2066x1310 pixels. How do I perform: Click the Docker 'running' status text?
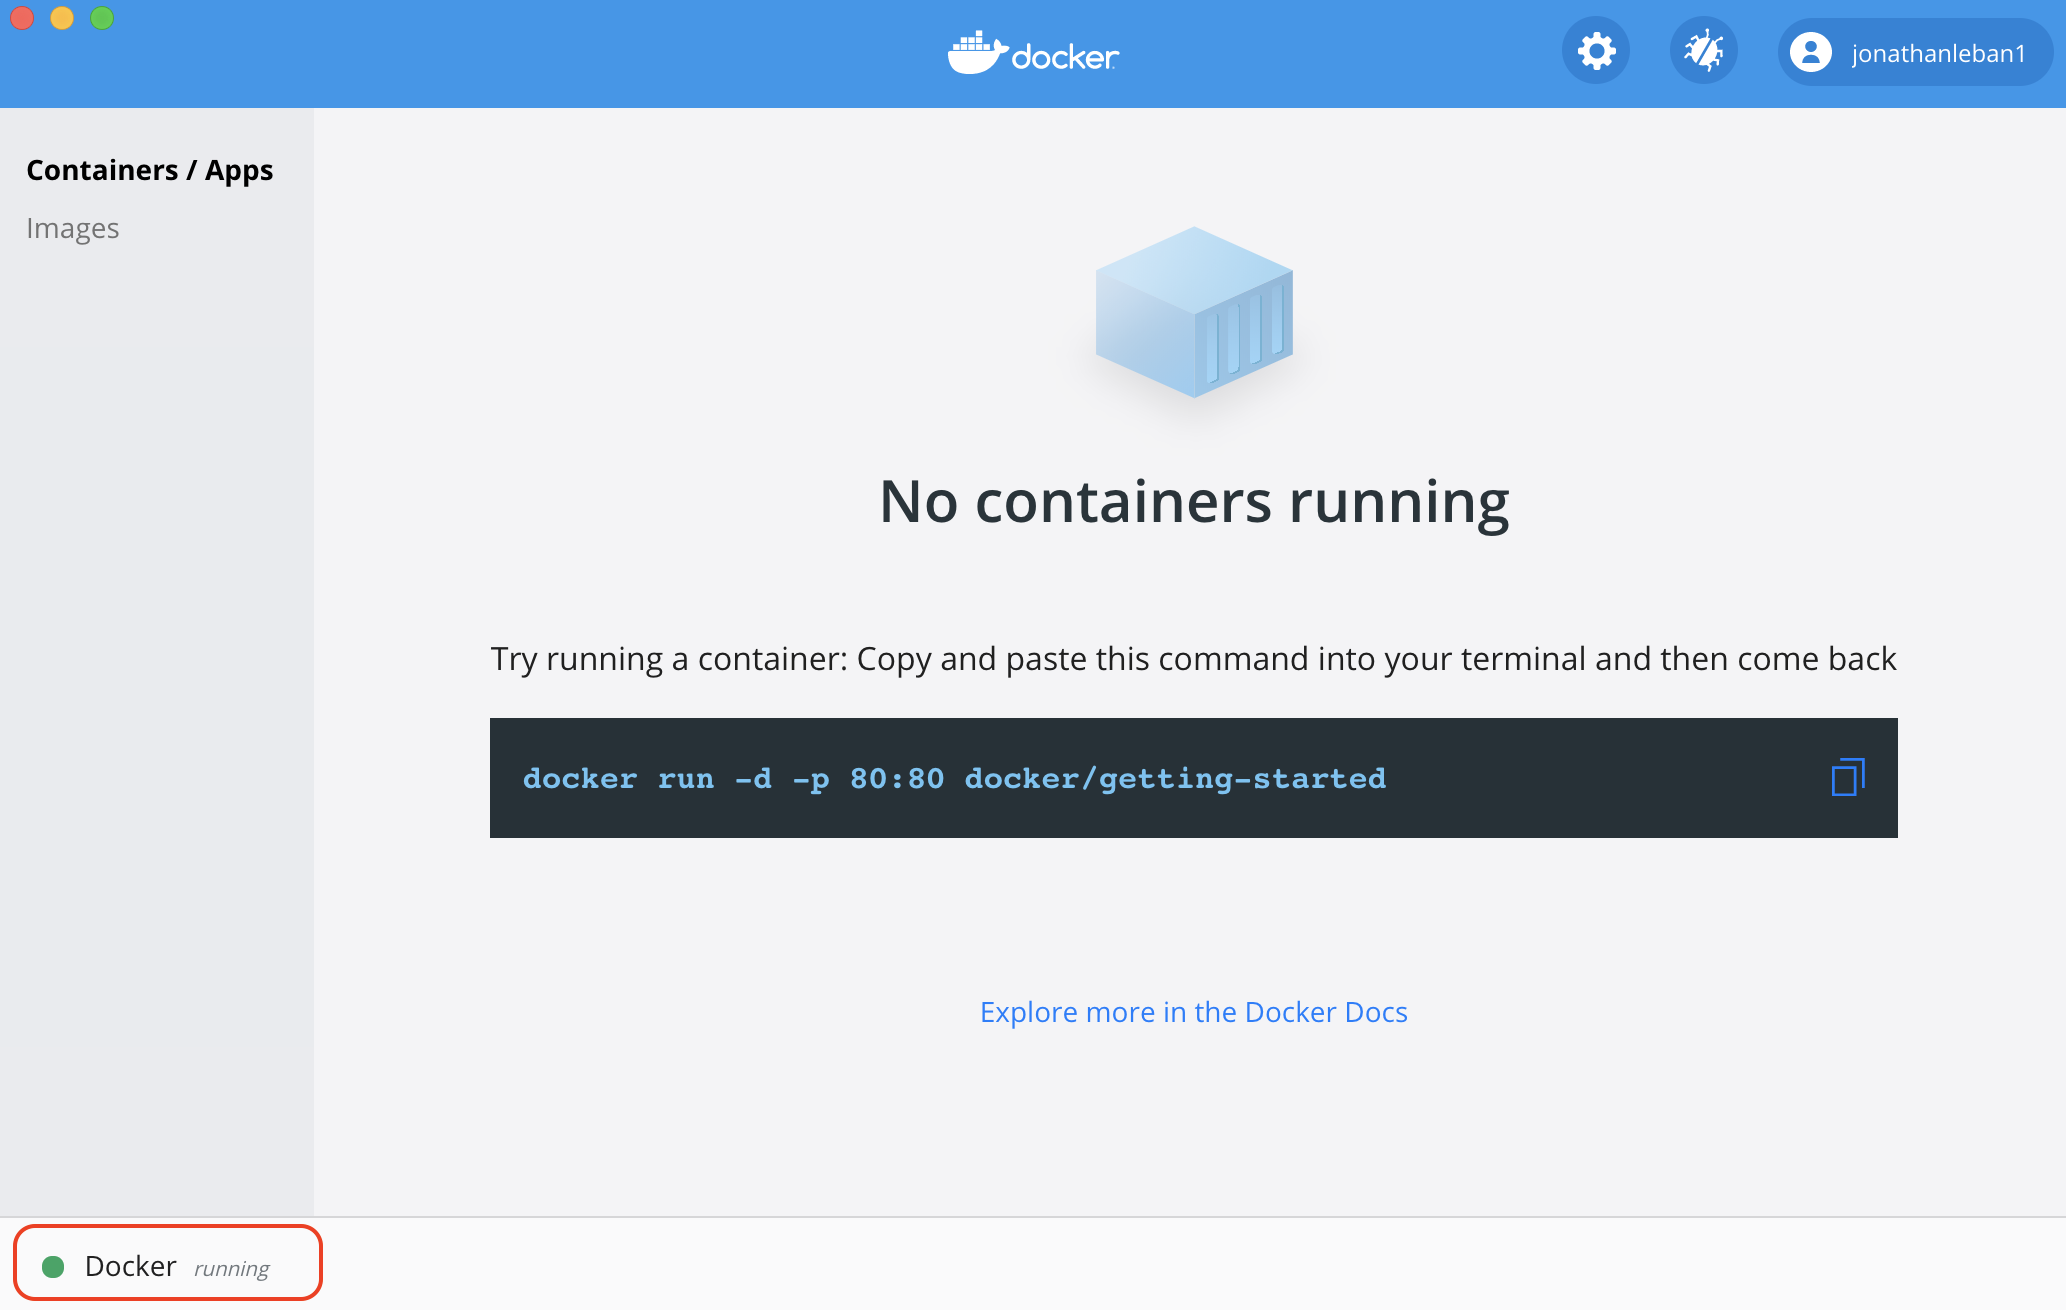tap(232, 1269)
